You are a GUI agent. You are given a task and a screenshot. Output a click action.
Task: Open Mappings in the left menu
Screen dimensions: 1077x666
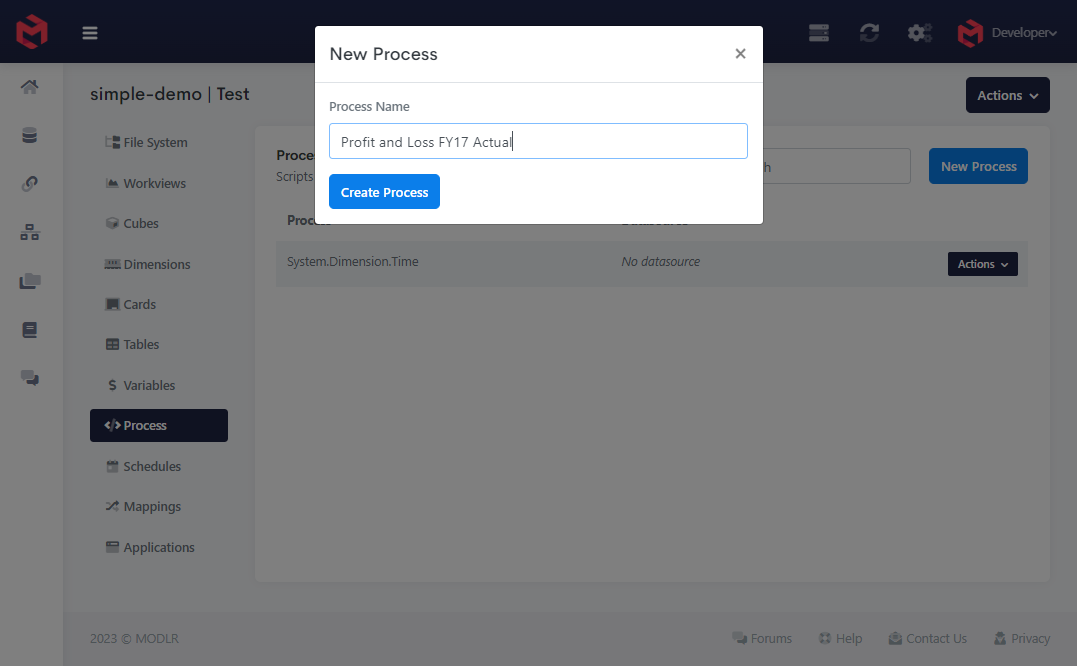point(152,507)
